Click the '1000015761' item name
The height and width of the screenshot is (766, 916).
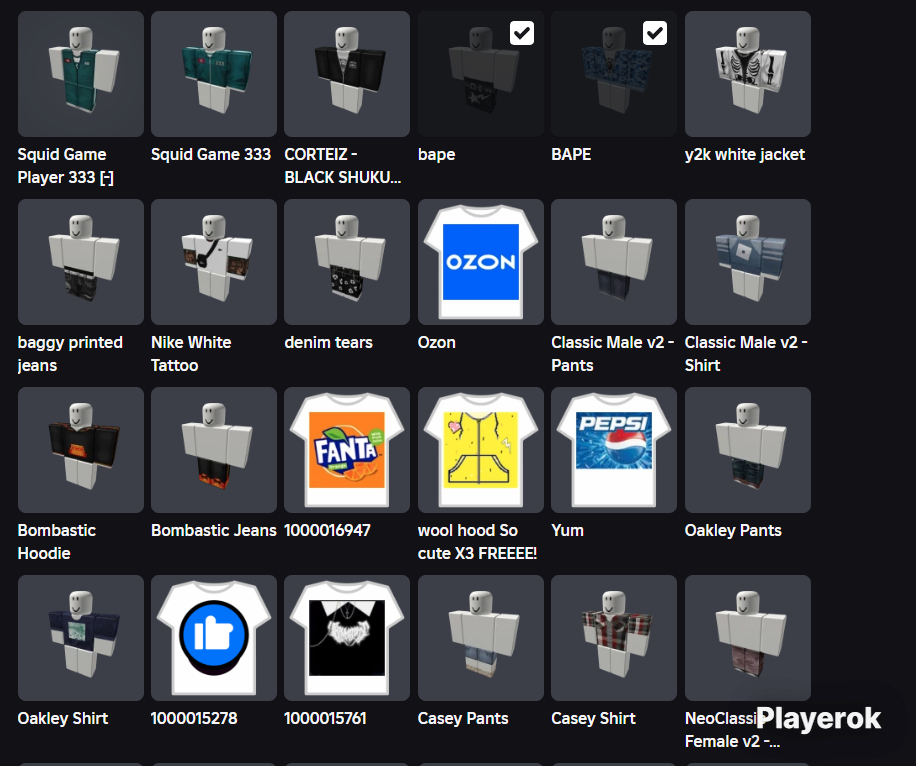tap(325, 719)
